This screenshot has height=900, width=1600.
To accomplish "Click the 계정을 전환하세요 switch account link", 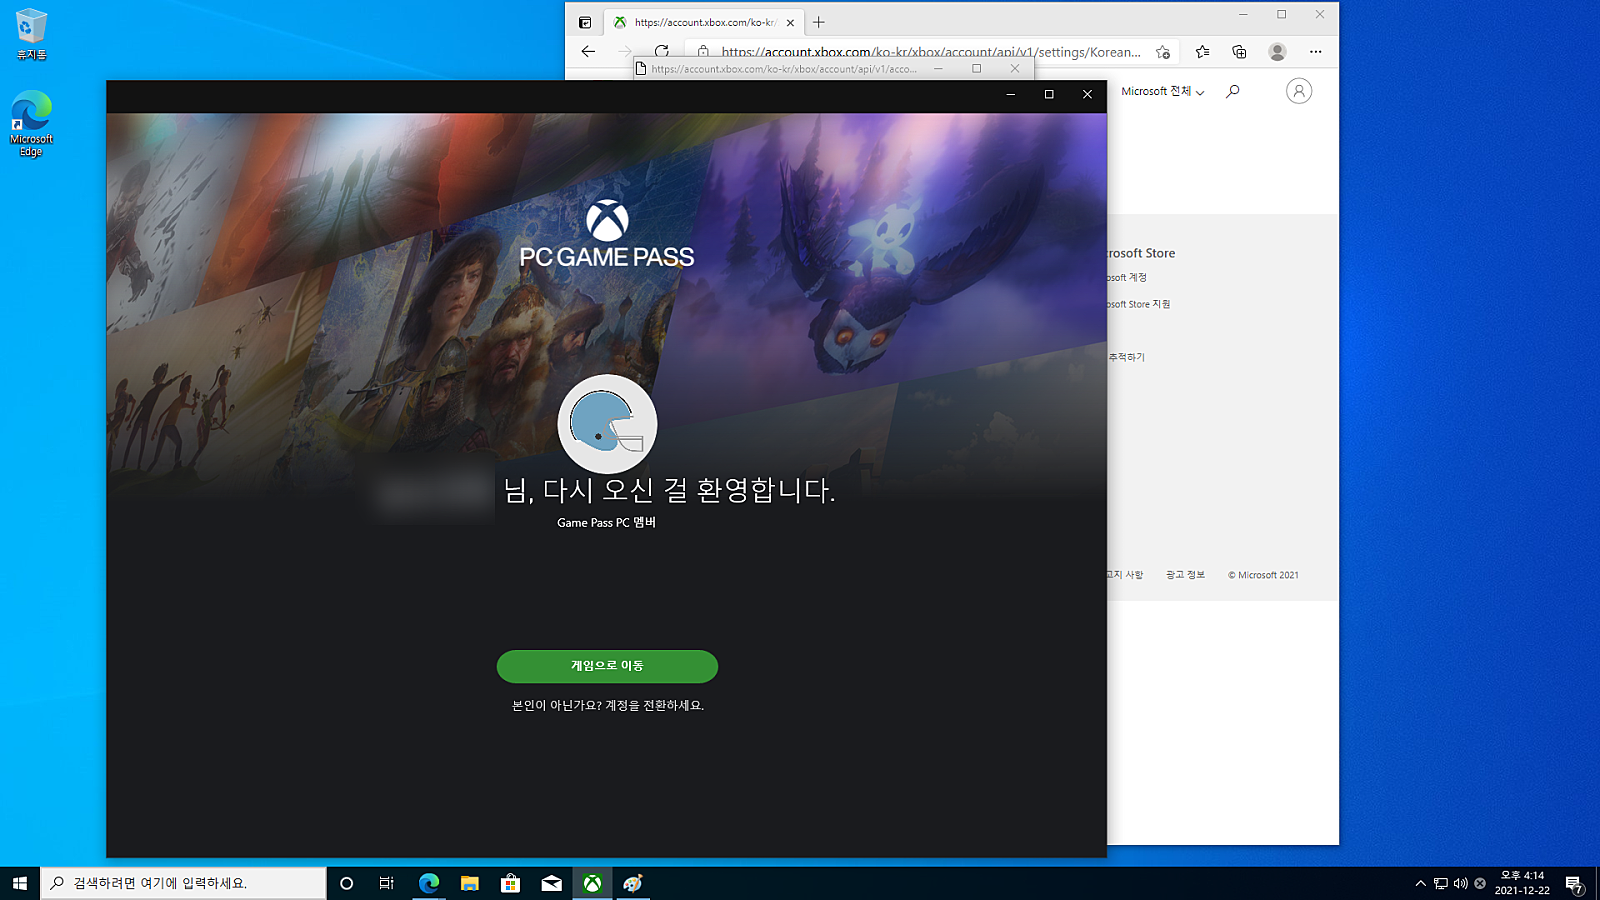I will point(654,706).
